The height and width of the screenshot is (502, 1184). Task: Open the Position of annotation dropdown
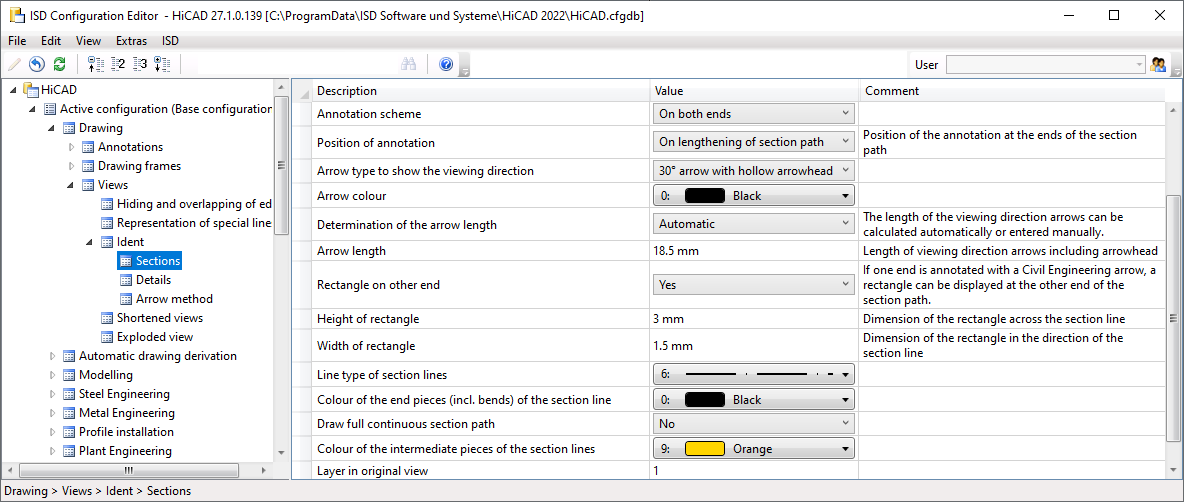click(x=754, y=142)
